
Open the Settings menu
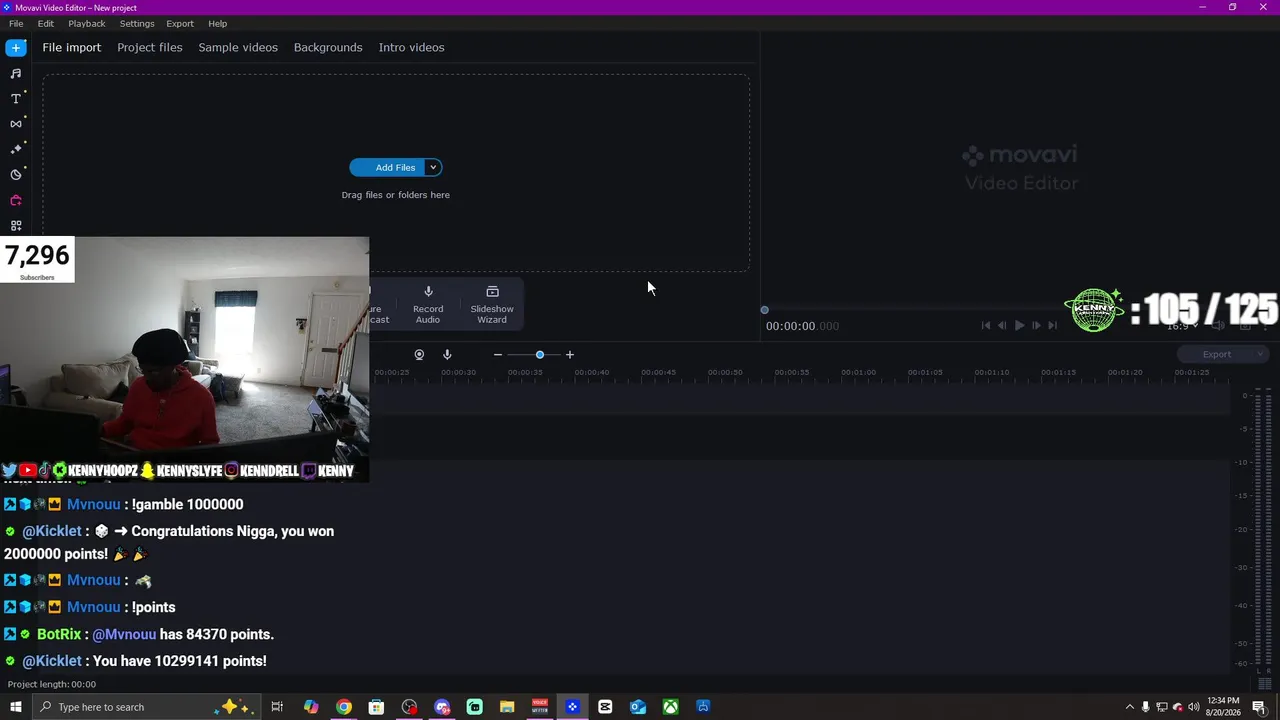coord(137,24)
